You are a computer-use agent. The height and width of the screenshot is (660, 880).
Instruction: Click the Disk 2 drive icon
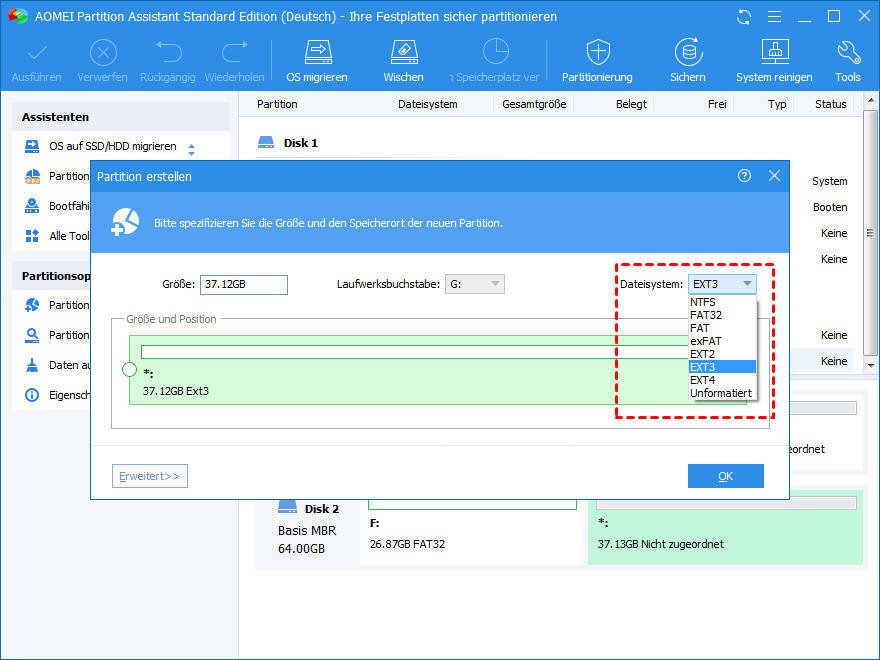[287, 507]
